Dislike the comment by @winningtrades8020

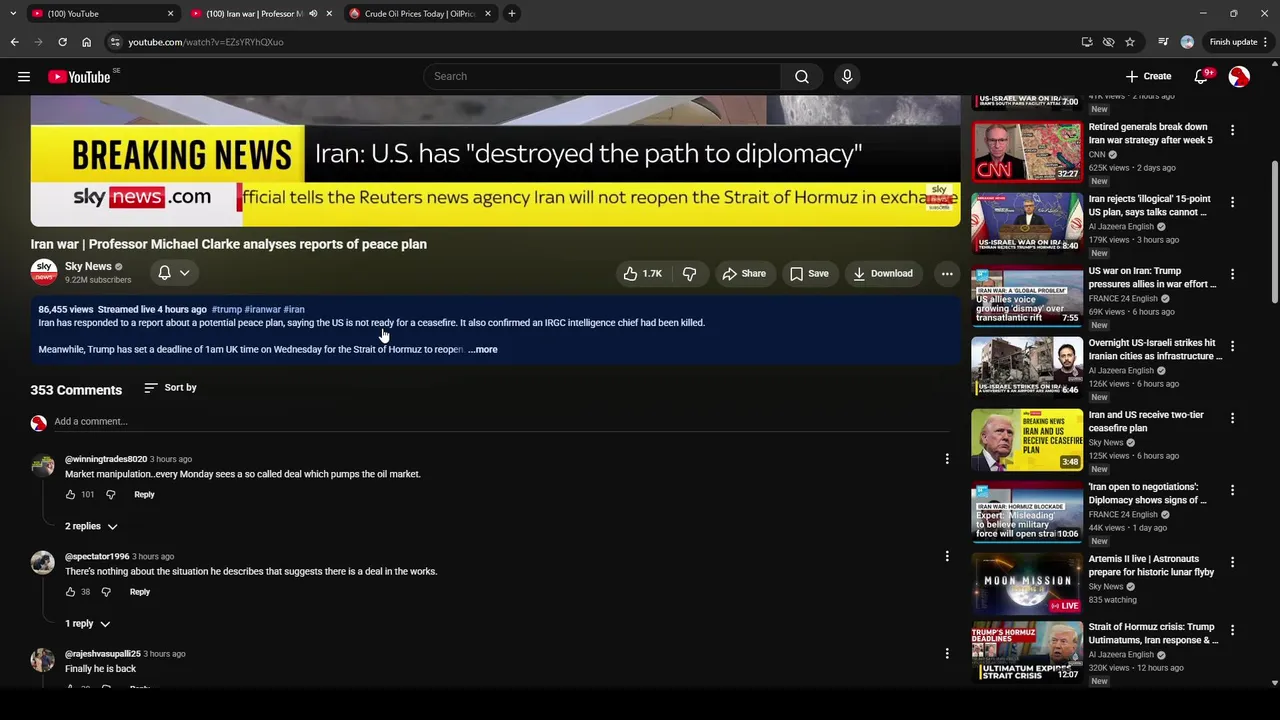point(111,494)
